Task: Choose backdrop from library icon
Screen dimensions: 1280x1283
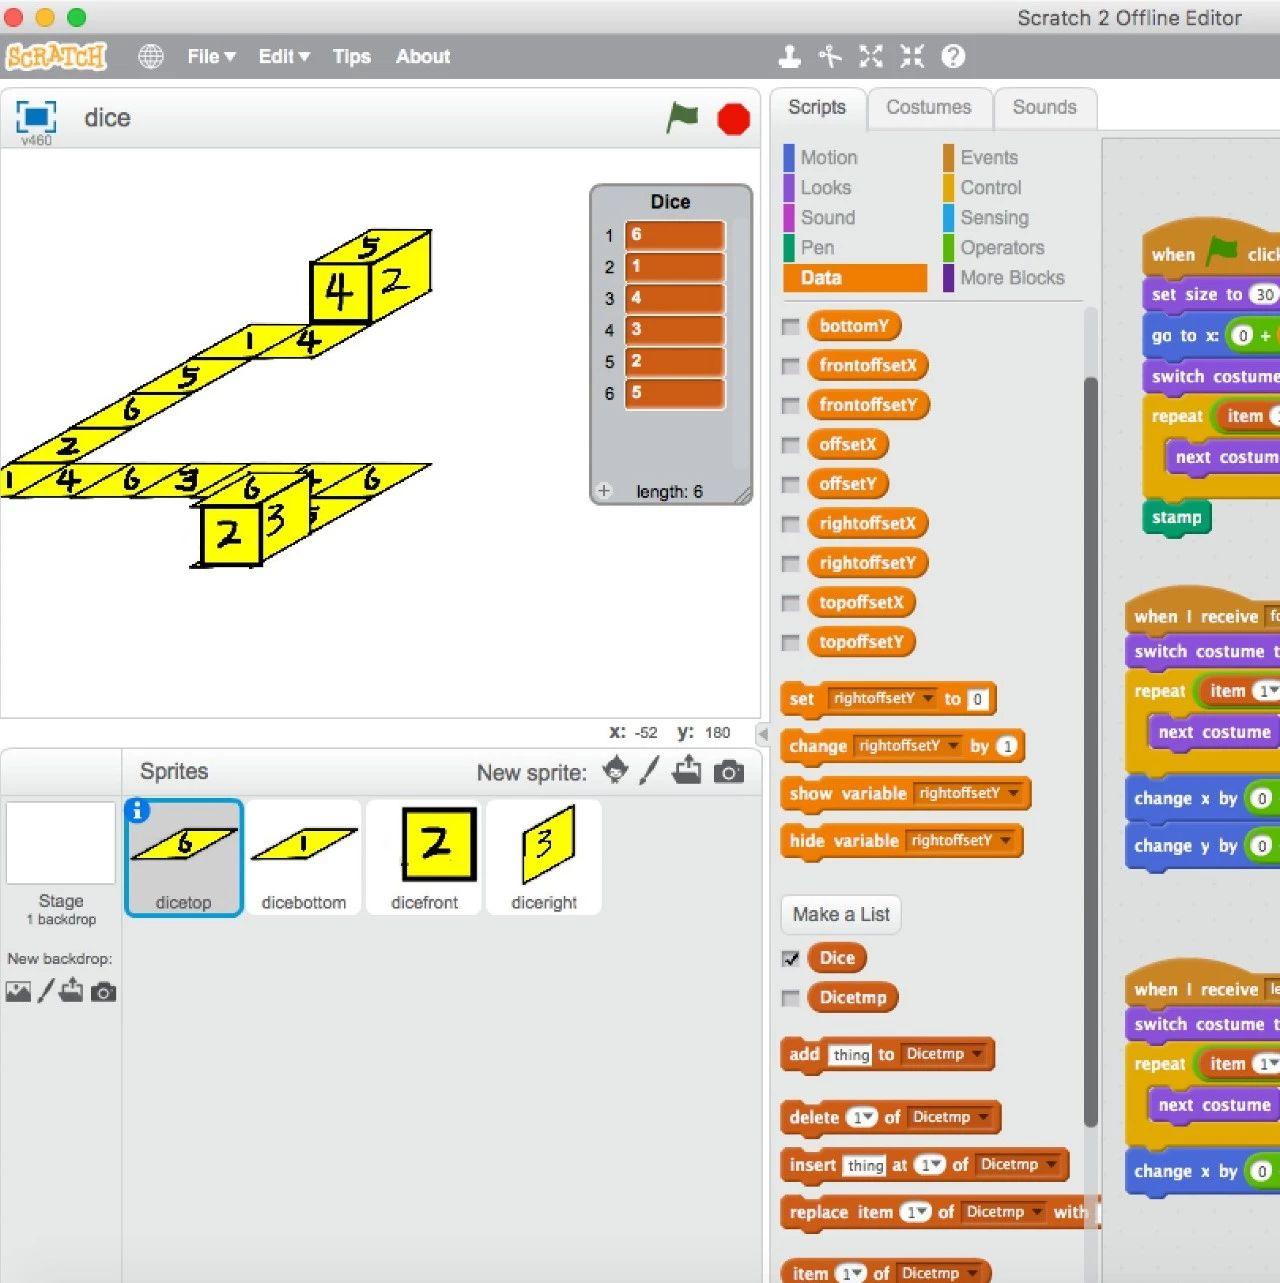Action: [x=18, y=992]
